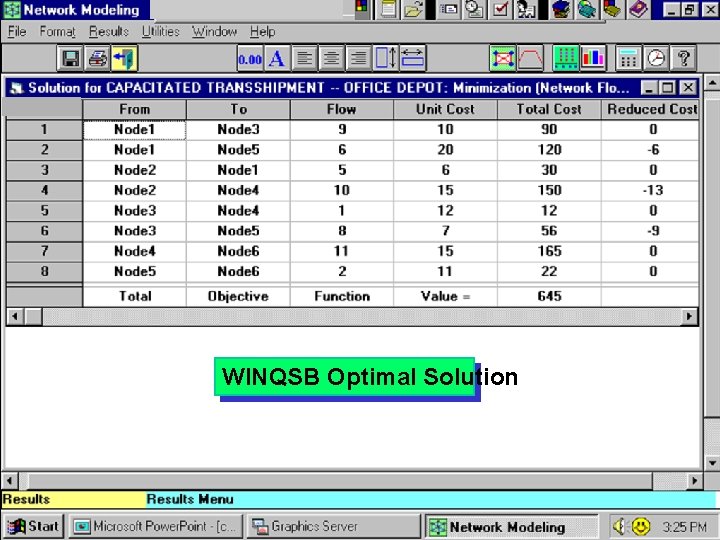Click the graphic network solution icon
This screenshot has width=720, height=540.
(x=503, y=58)
